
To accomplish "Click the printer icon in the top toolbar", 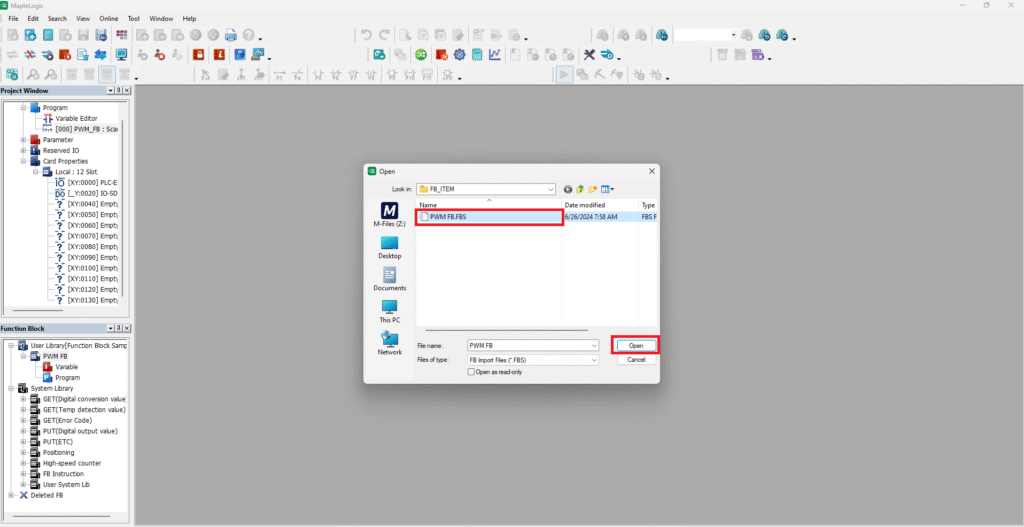I will 231,35.
